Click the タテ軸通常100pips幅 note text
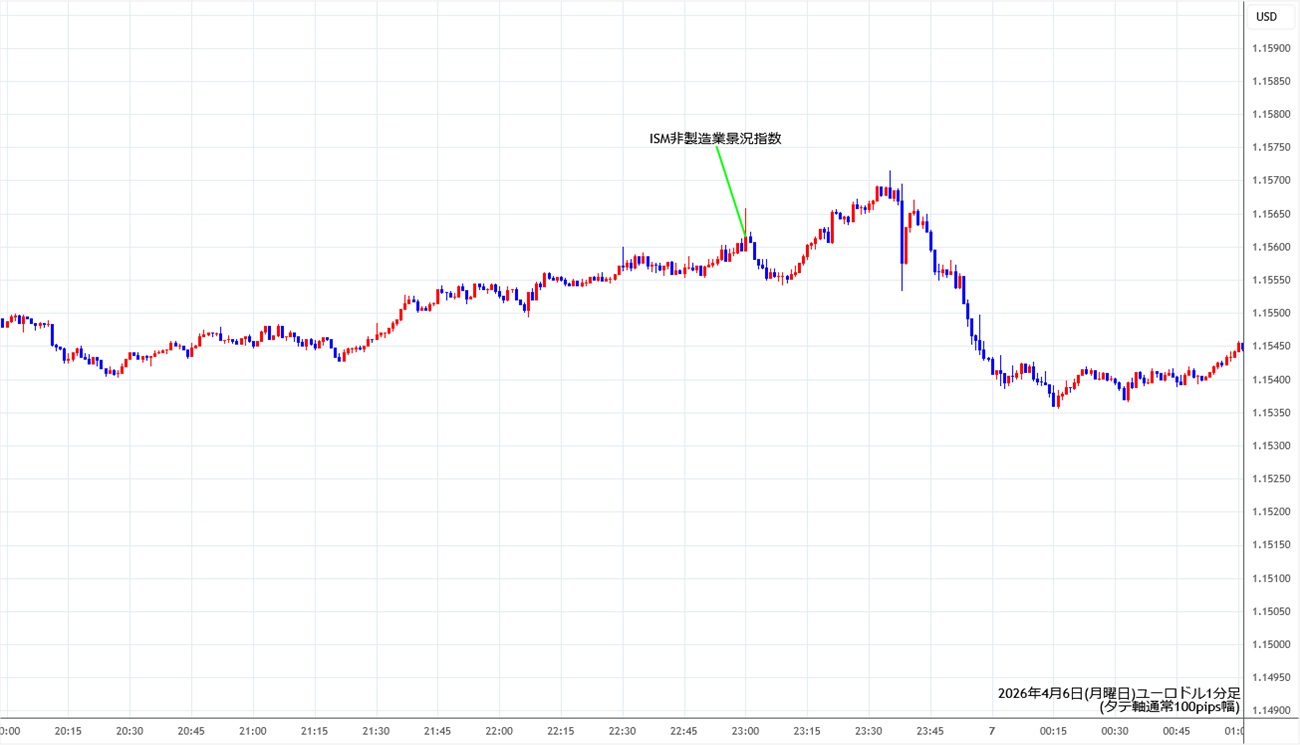The image size is (1300, 745). click(1168, 706)
